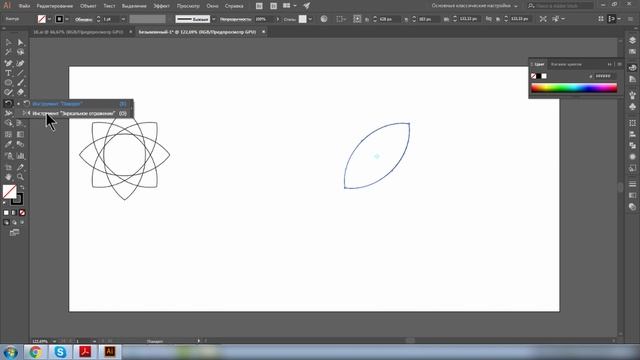
Task: Select the Blend tool
Action: coord(20,144)
